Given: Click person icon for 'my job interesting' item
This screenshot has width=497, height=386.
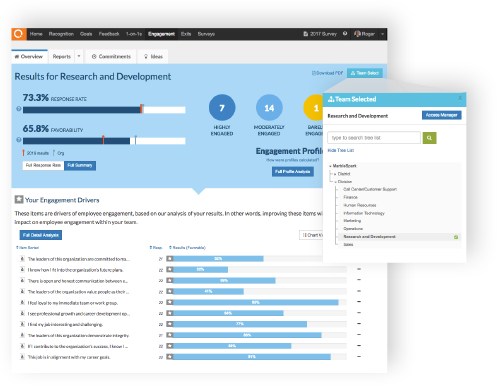Looking at the screenshot, I should point(22,324).
